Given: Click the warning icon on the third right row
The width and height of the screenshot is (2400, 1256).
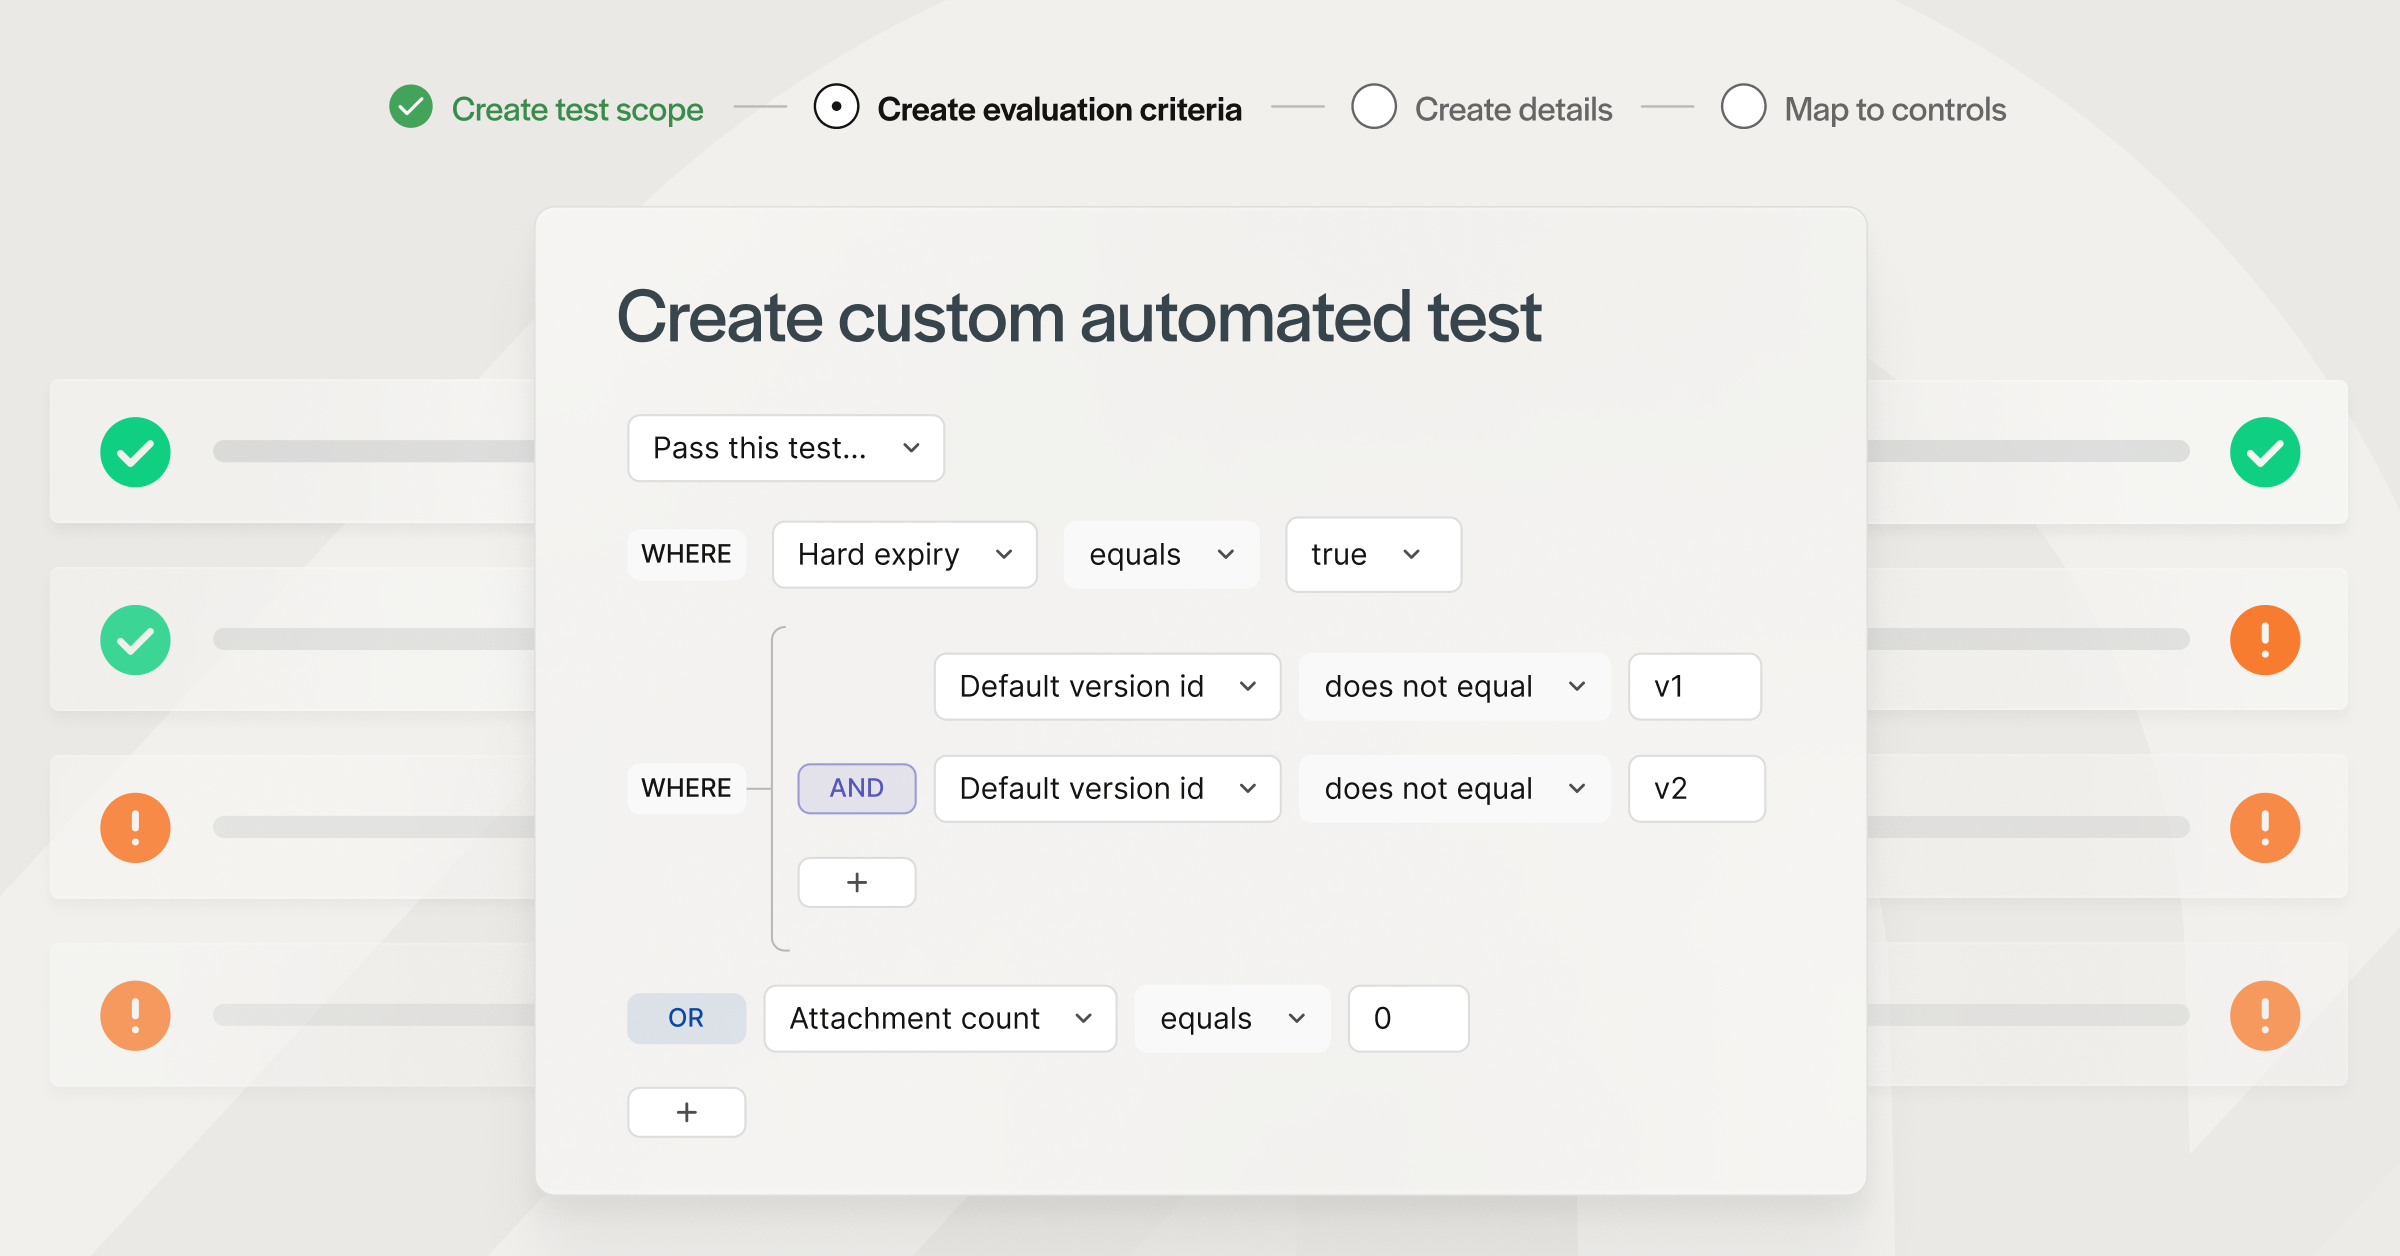Looking at the screenshot, I should tap(2265, 827).
